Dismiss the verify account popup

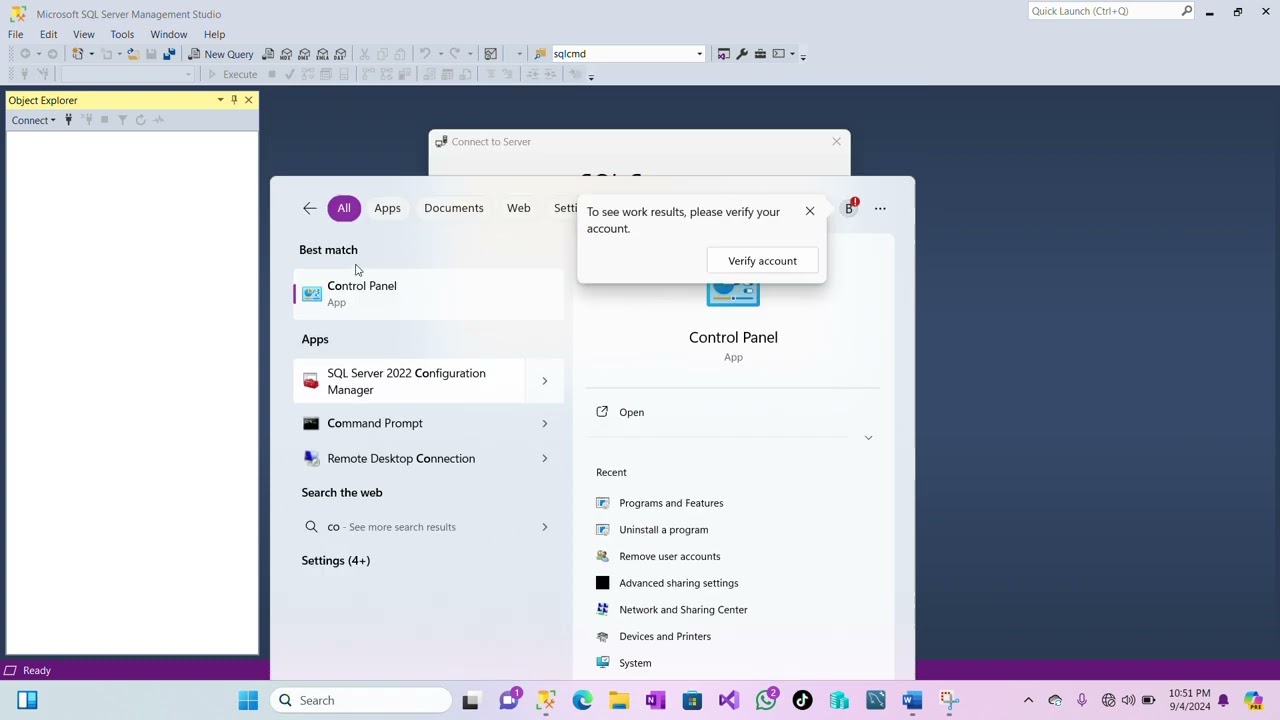(x=810, y=211)
